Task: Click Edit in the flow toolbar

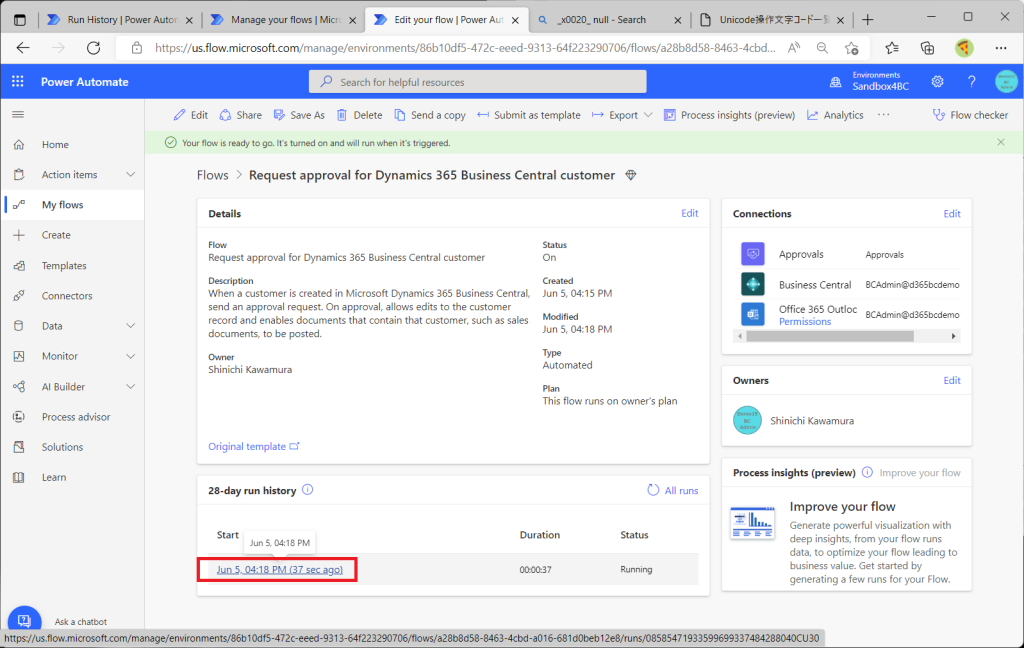Action: [x=191, y=115]
